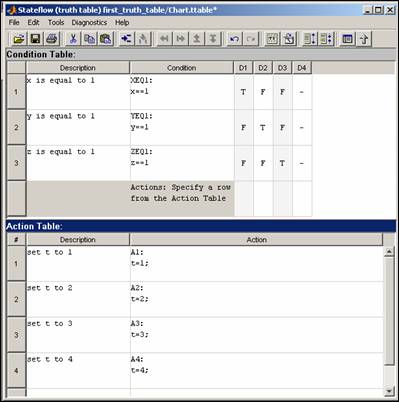
Task: Cut selection using scissors icon
Action: click(73, 39)
